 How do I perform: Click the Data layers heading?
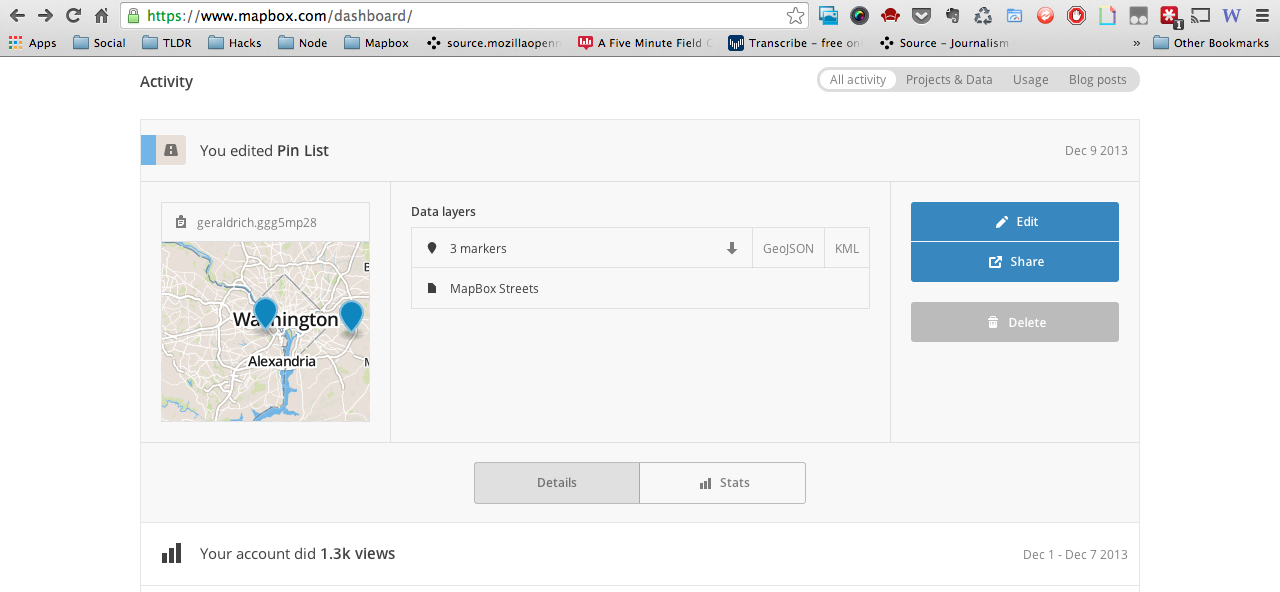coord(443,212)
